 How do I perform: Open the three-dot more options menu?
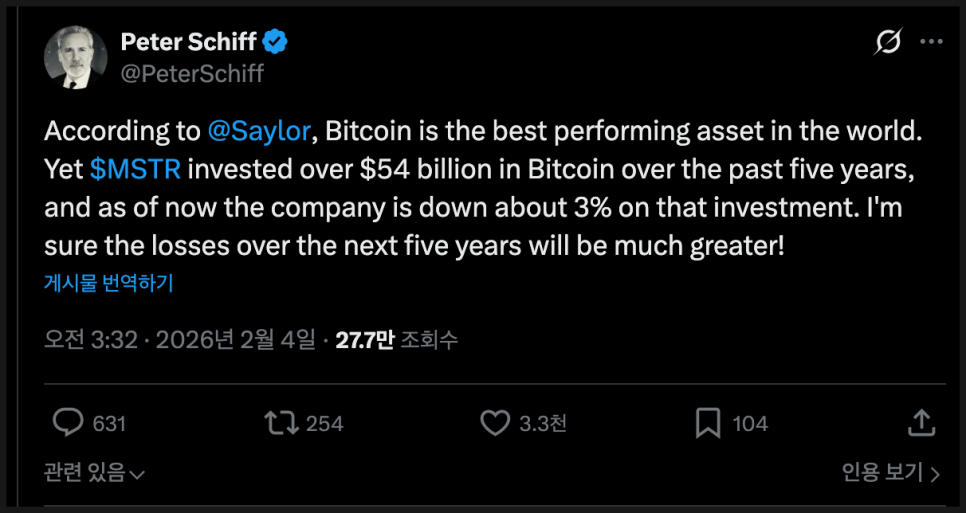click(930, 42)
